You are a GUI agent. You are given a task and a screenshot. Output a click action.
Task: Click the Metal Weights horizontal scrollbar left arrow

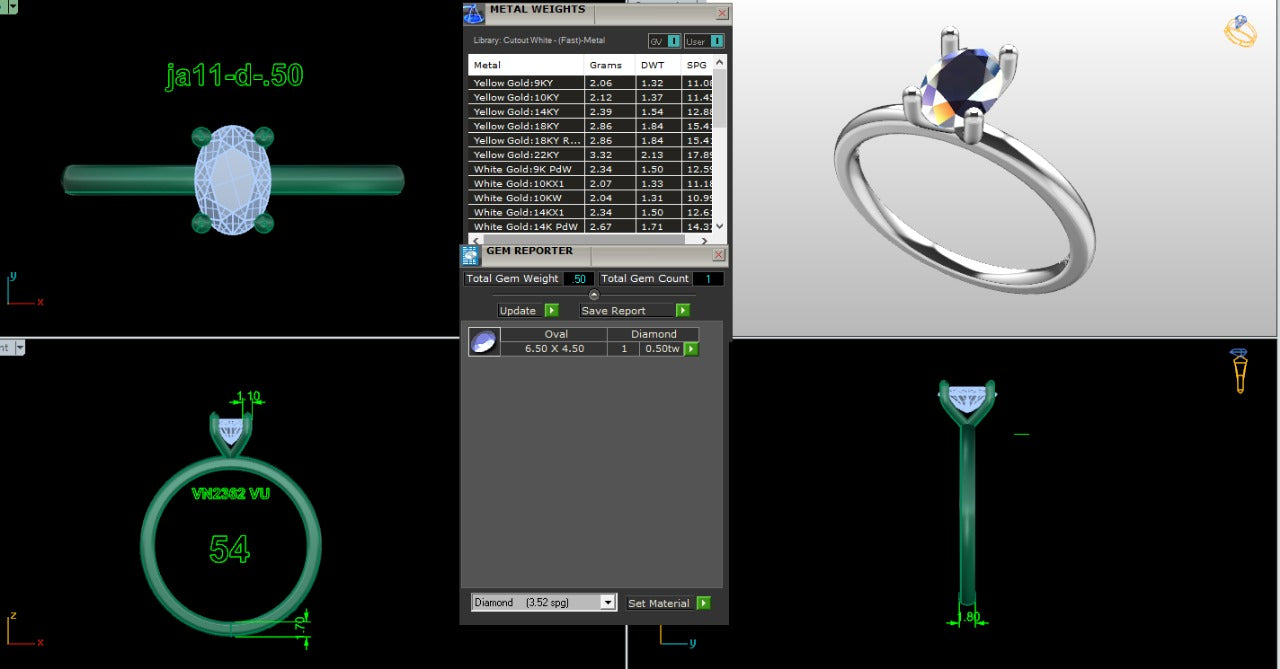pos(475,240)
